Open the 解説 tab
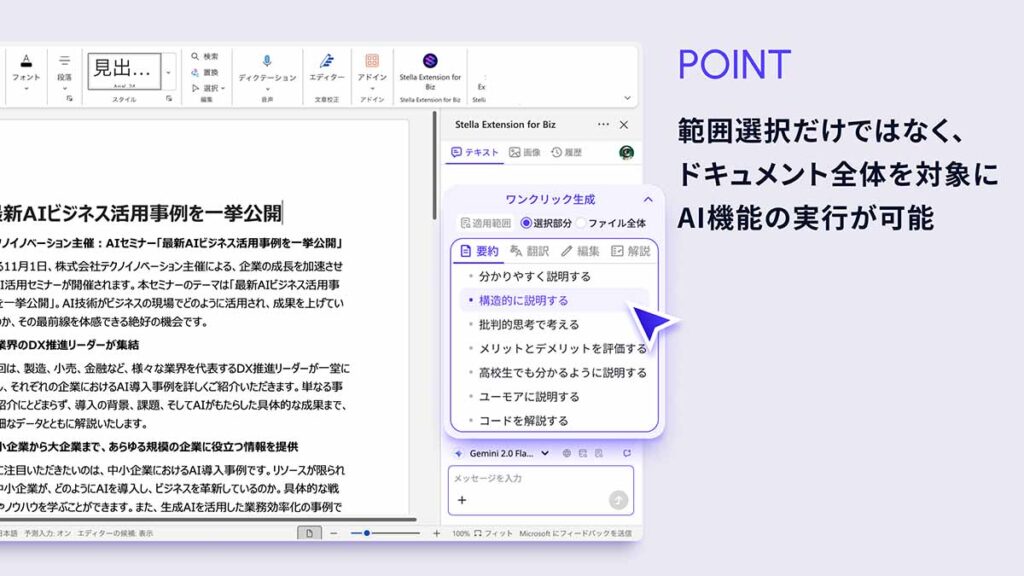Image resolution: width=1024 pixels, height=576 pixels. click(x=630, y=251)
